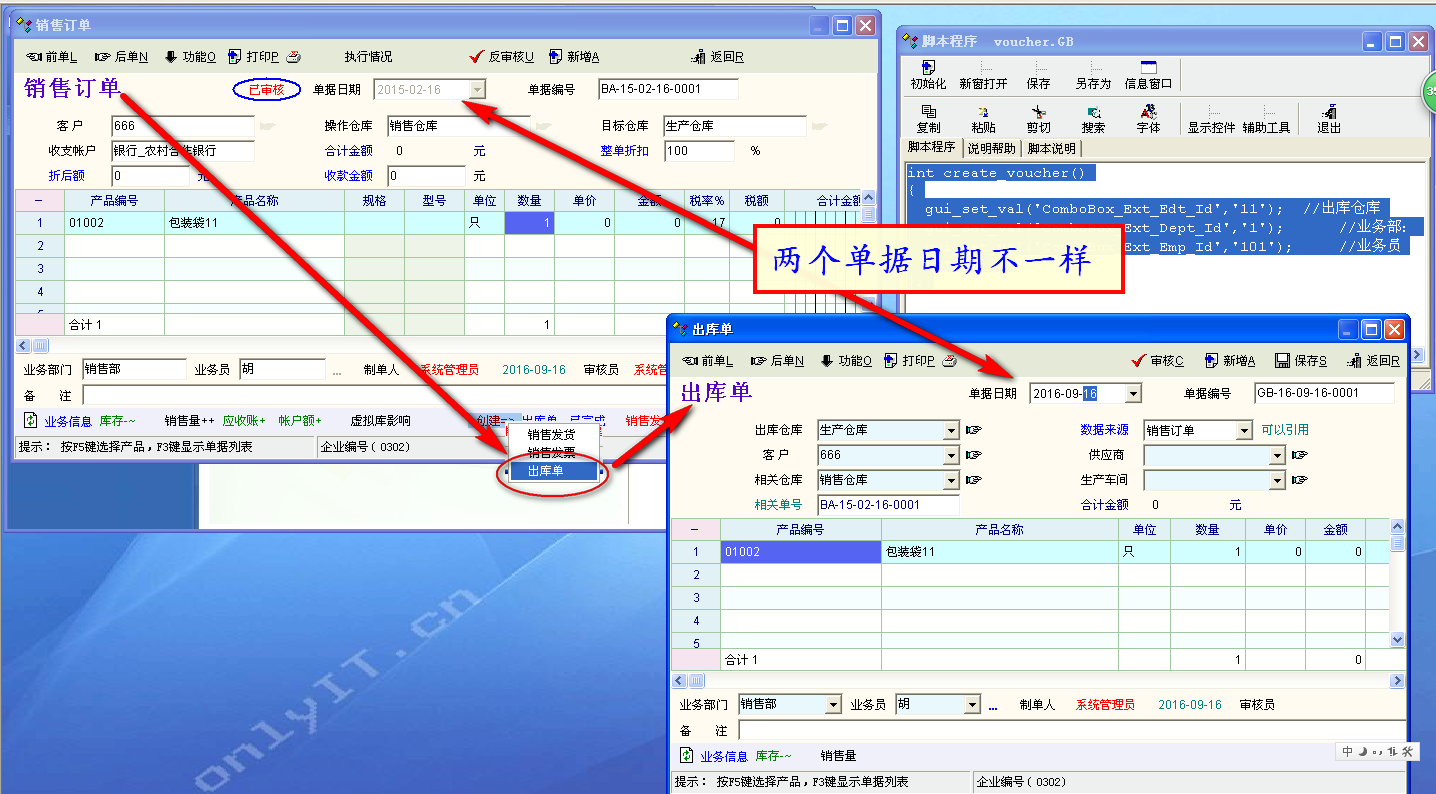Click the 业务信息 link in sales order
The height and width of the screenshot is (794, 1436).
click(68, 421)
